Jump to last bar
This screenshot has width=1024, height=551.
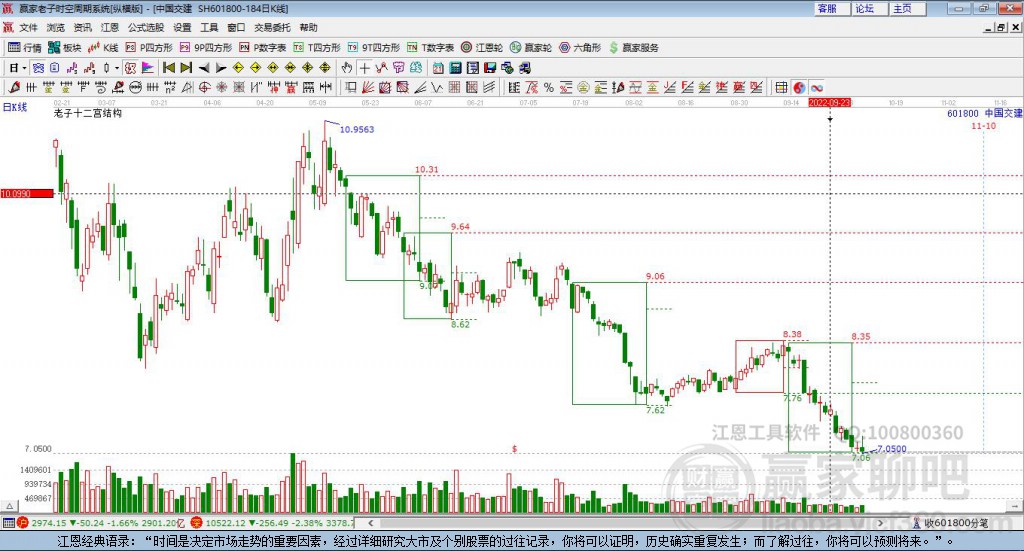tap(186, 68)
